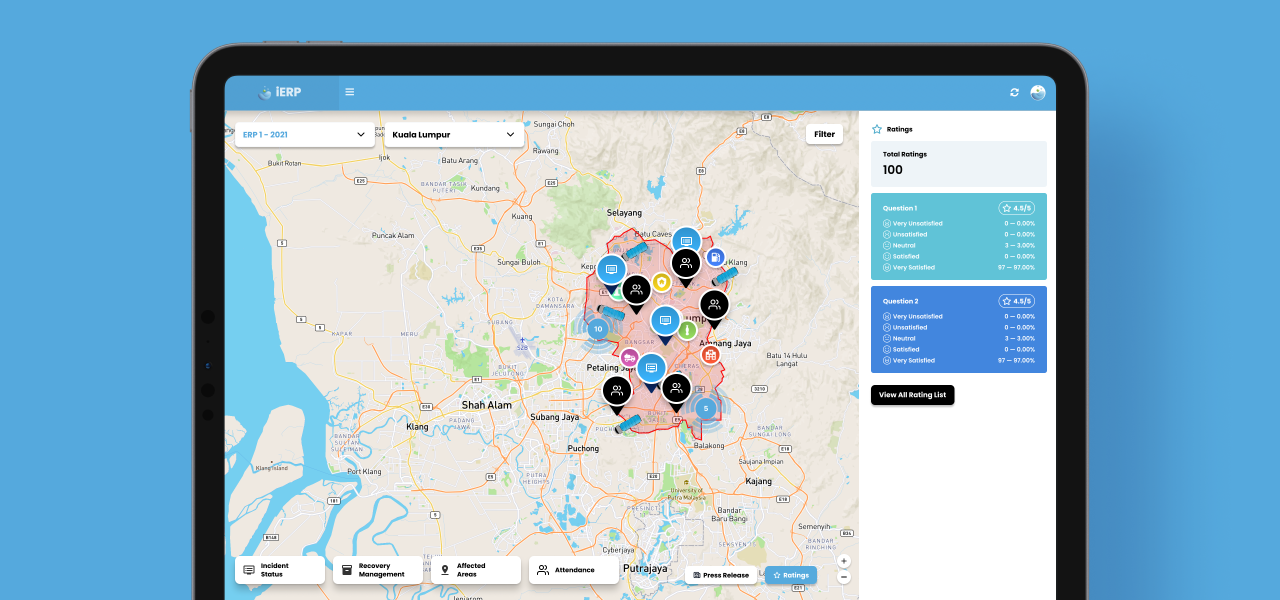Click the yellow shield home marker

[x=661, y=284]
